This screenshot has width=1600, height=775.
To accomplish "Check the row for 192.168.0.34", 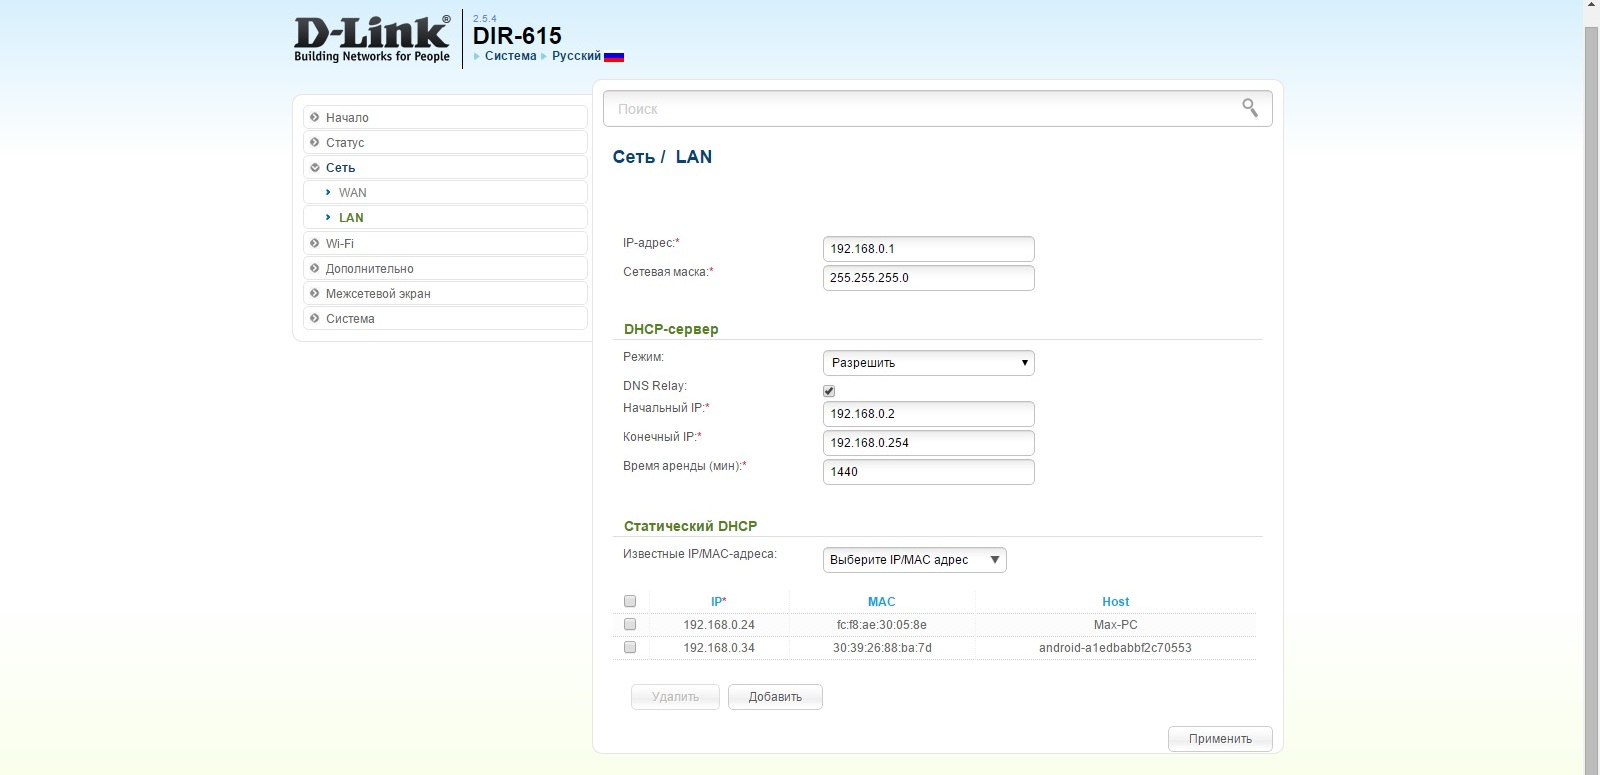I will [x=630, y=647].
